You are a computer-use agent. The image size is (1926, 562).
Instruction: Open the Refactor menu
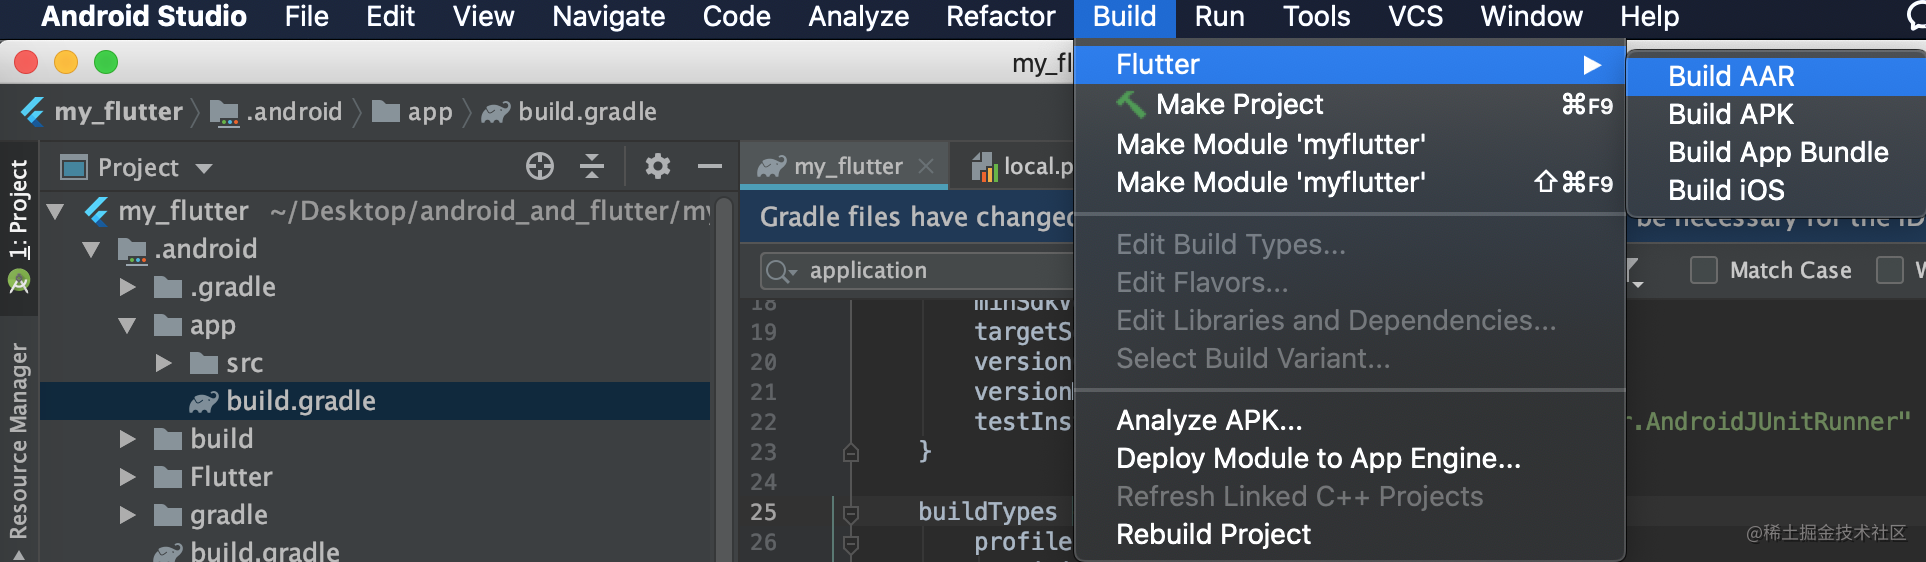[x=1000, y=17]
